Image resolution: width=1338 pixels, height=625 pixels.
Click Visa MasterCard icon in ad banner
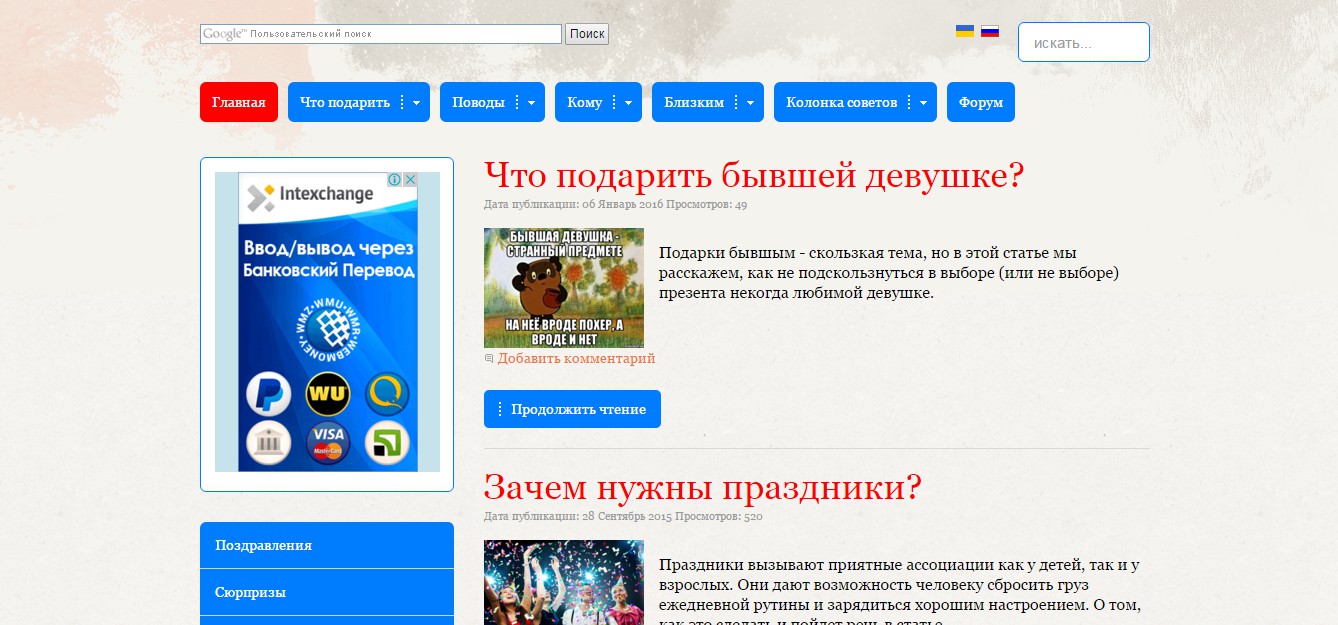[328, 443]
